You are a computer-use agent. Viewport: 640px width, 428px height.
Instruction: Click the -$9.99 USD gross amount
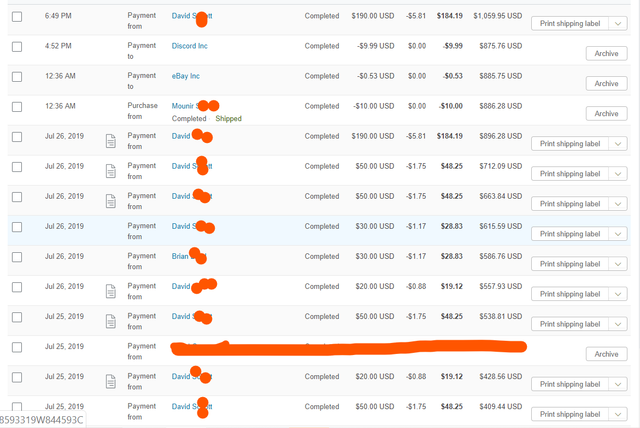click(375, 46)
